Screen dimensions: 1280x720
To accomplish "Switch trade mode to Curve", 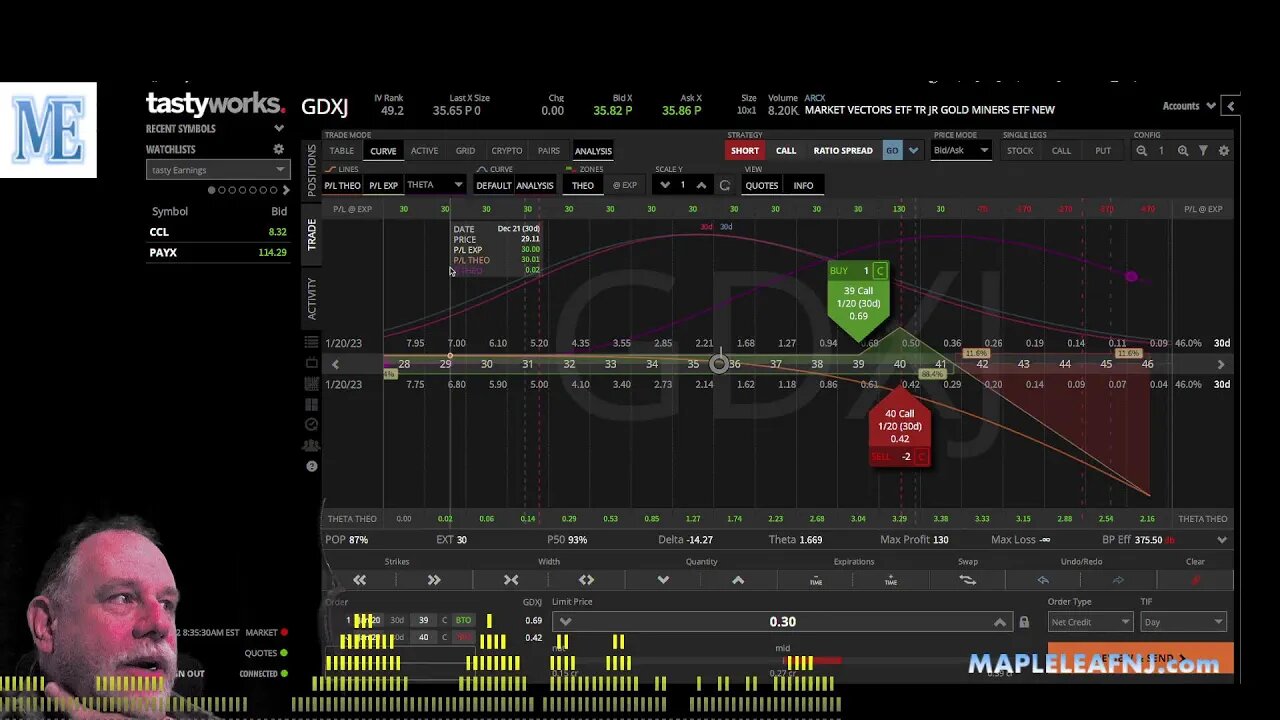I will [383, 151].
